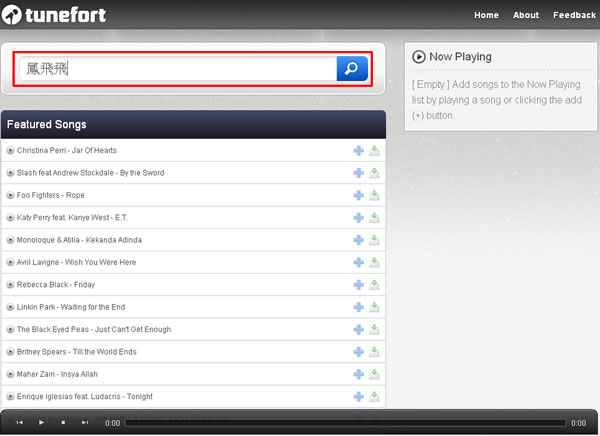Play Christina Perri - Jar Of Hearts
Viewport: 600px width, 436px height.
click(x=10, y=150)
